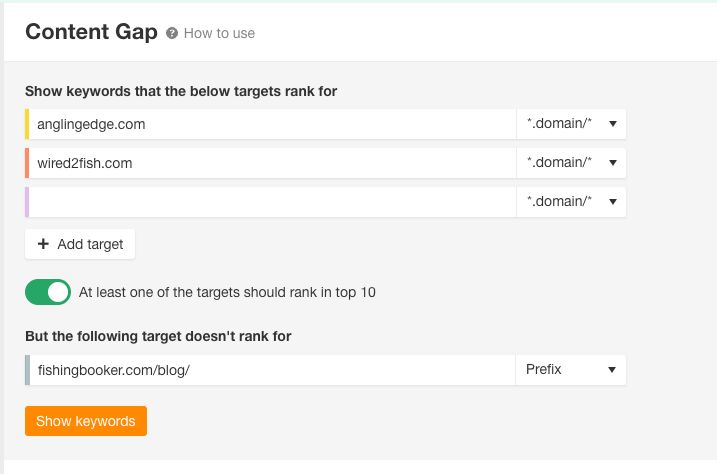Viewport: 717px width, 474px height.
Task: Click the orange color marker beside wired2fish.com
Action: point(28,163)
